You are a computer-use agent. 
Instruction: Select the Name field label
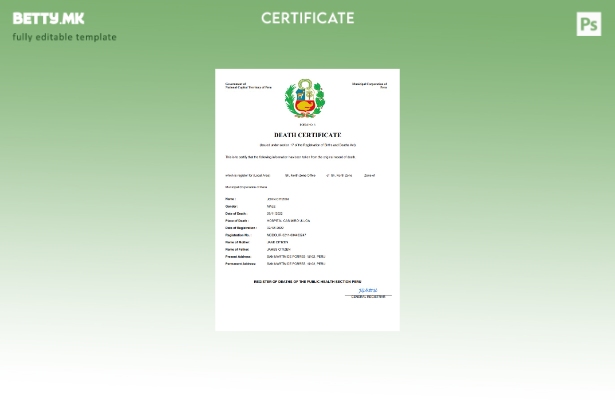tap(231, 199)
